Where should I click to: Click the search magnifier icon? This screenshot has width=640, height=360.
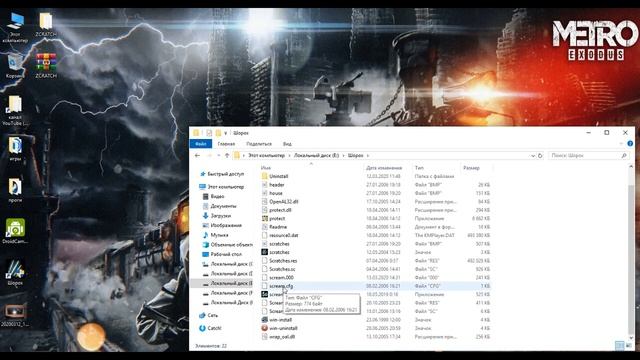[x=624, y=156]
